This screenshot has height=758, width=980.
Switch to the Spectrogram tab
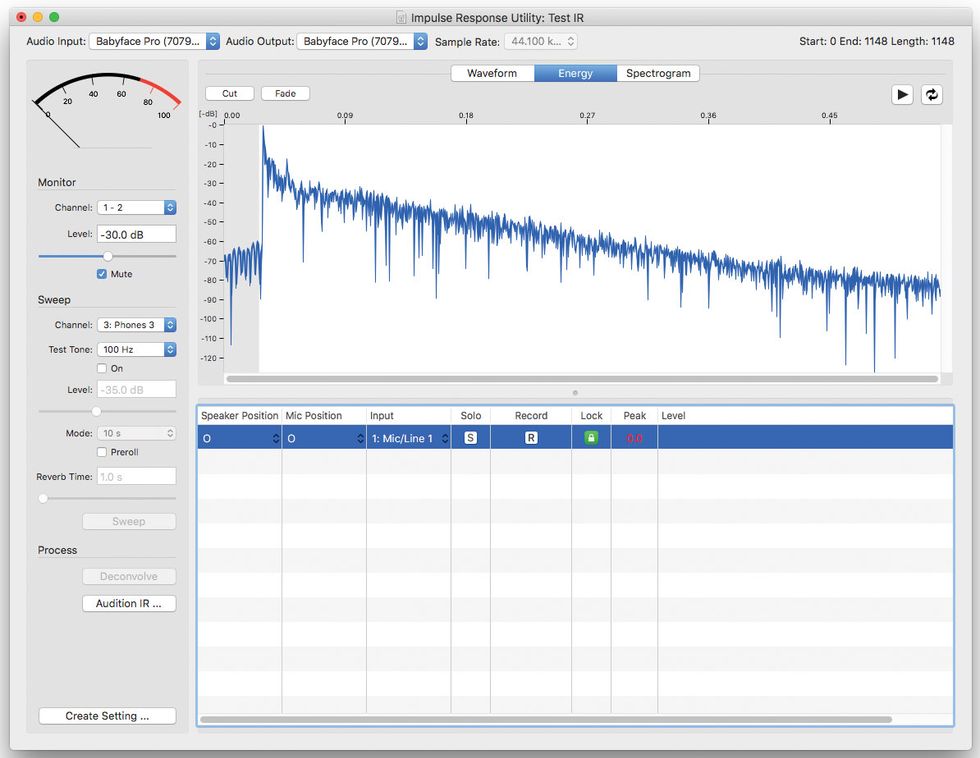(658, 73)
